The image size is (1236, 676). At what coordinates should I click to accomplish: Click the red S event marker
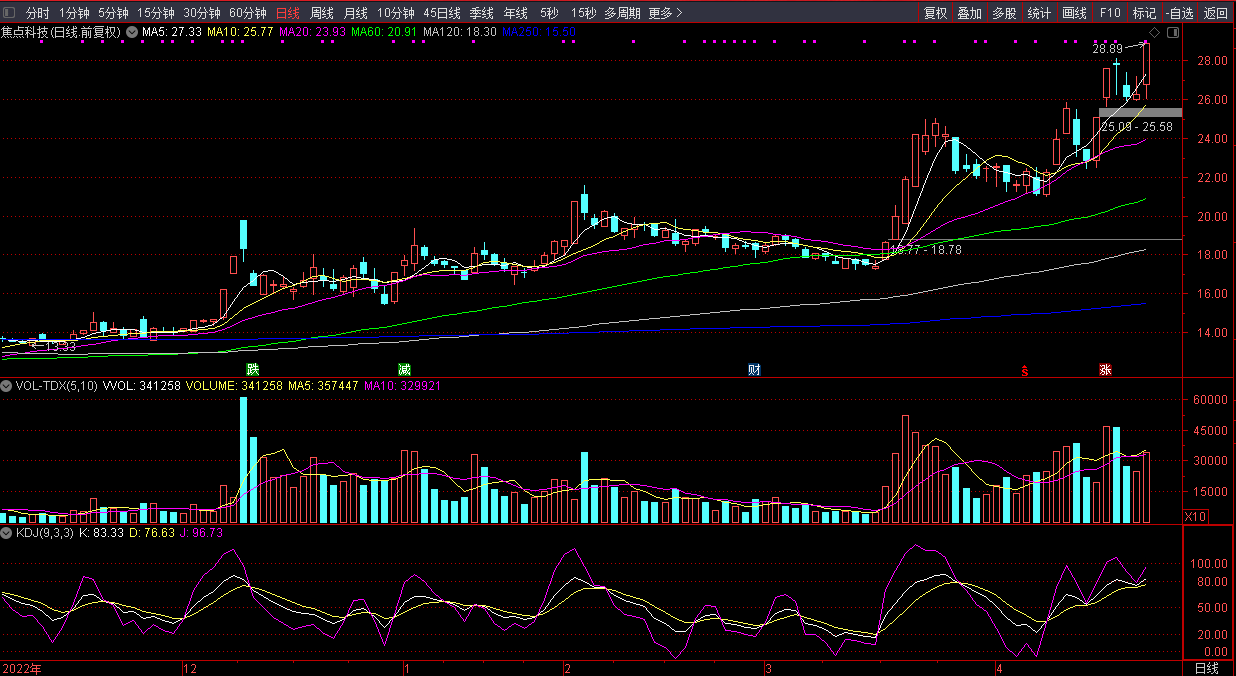[x=1024, y=371]
